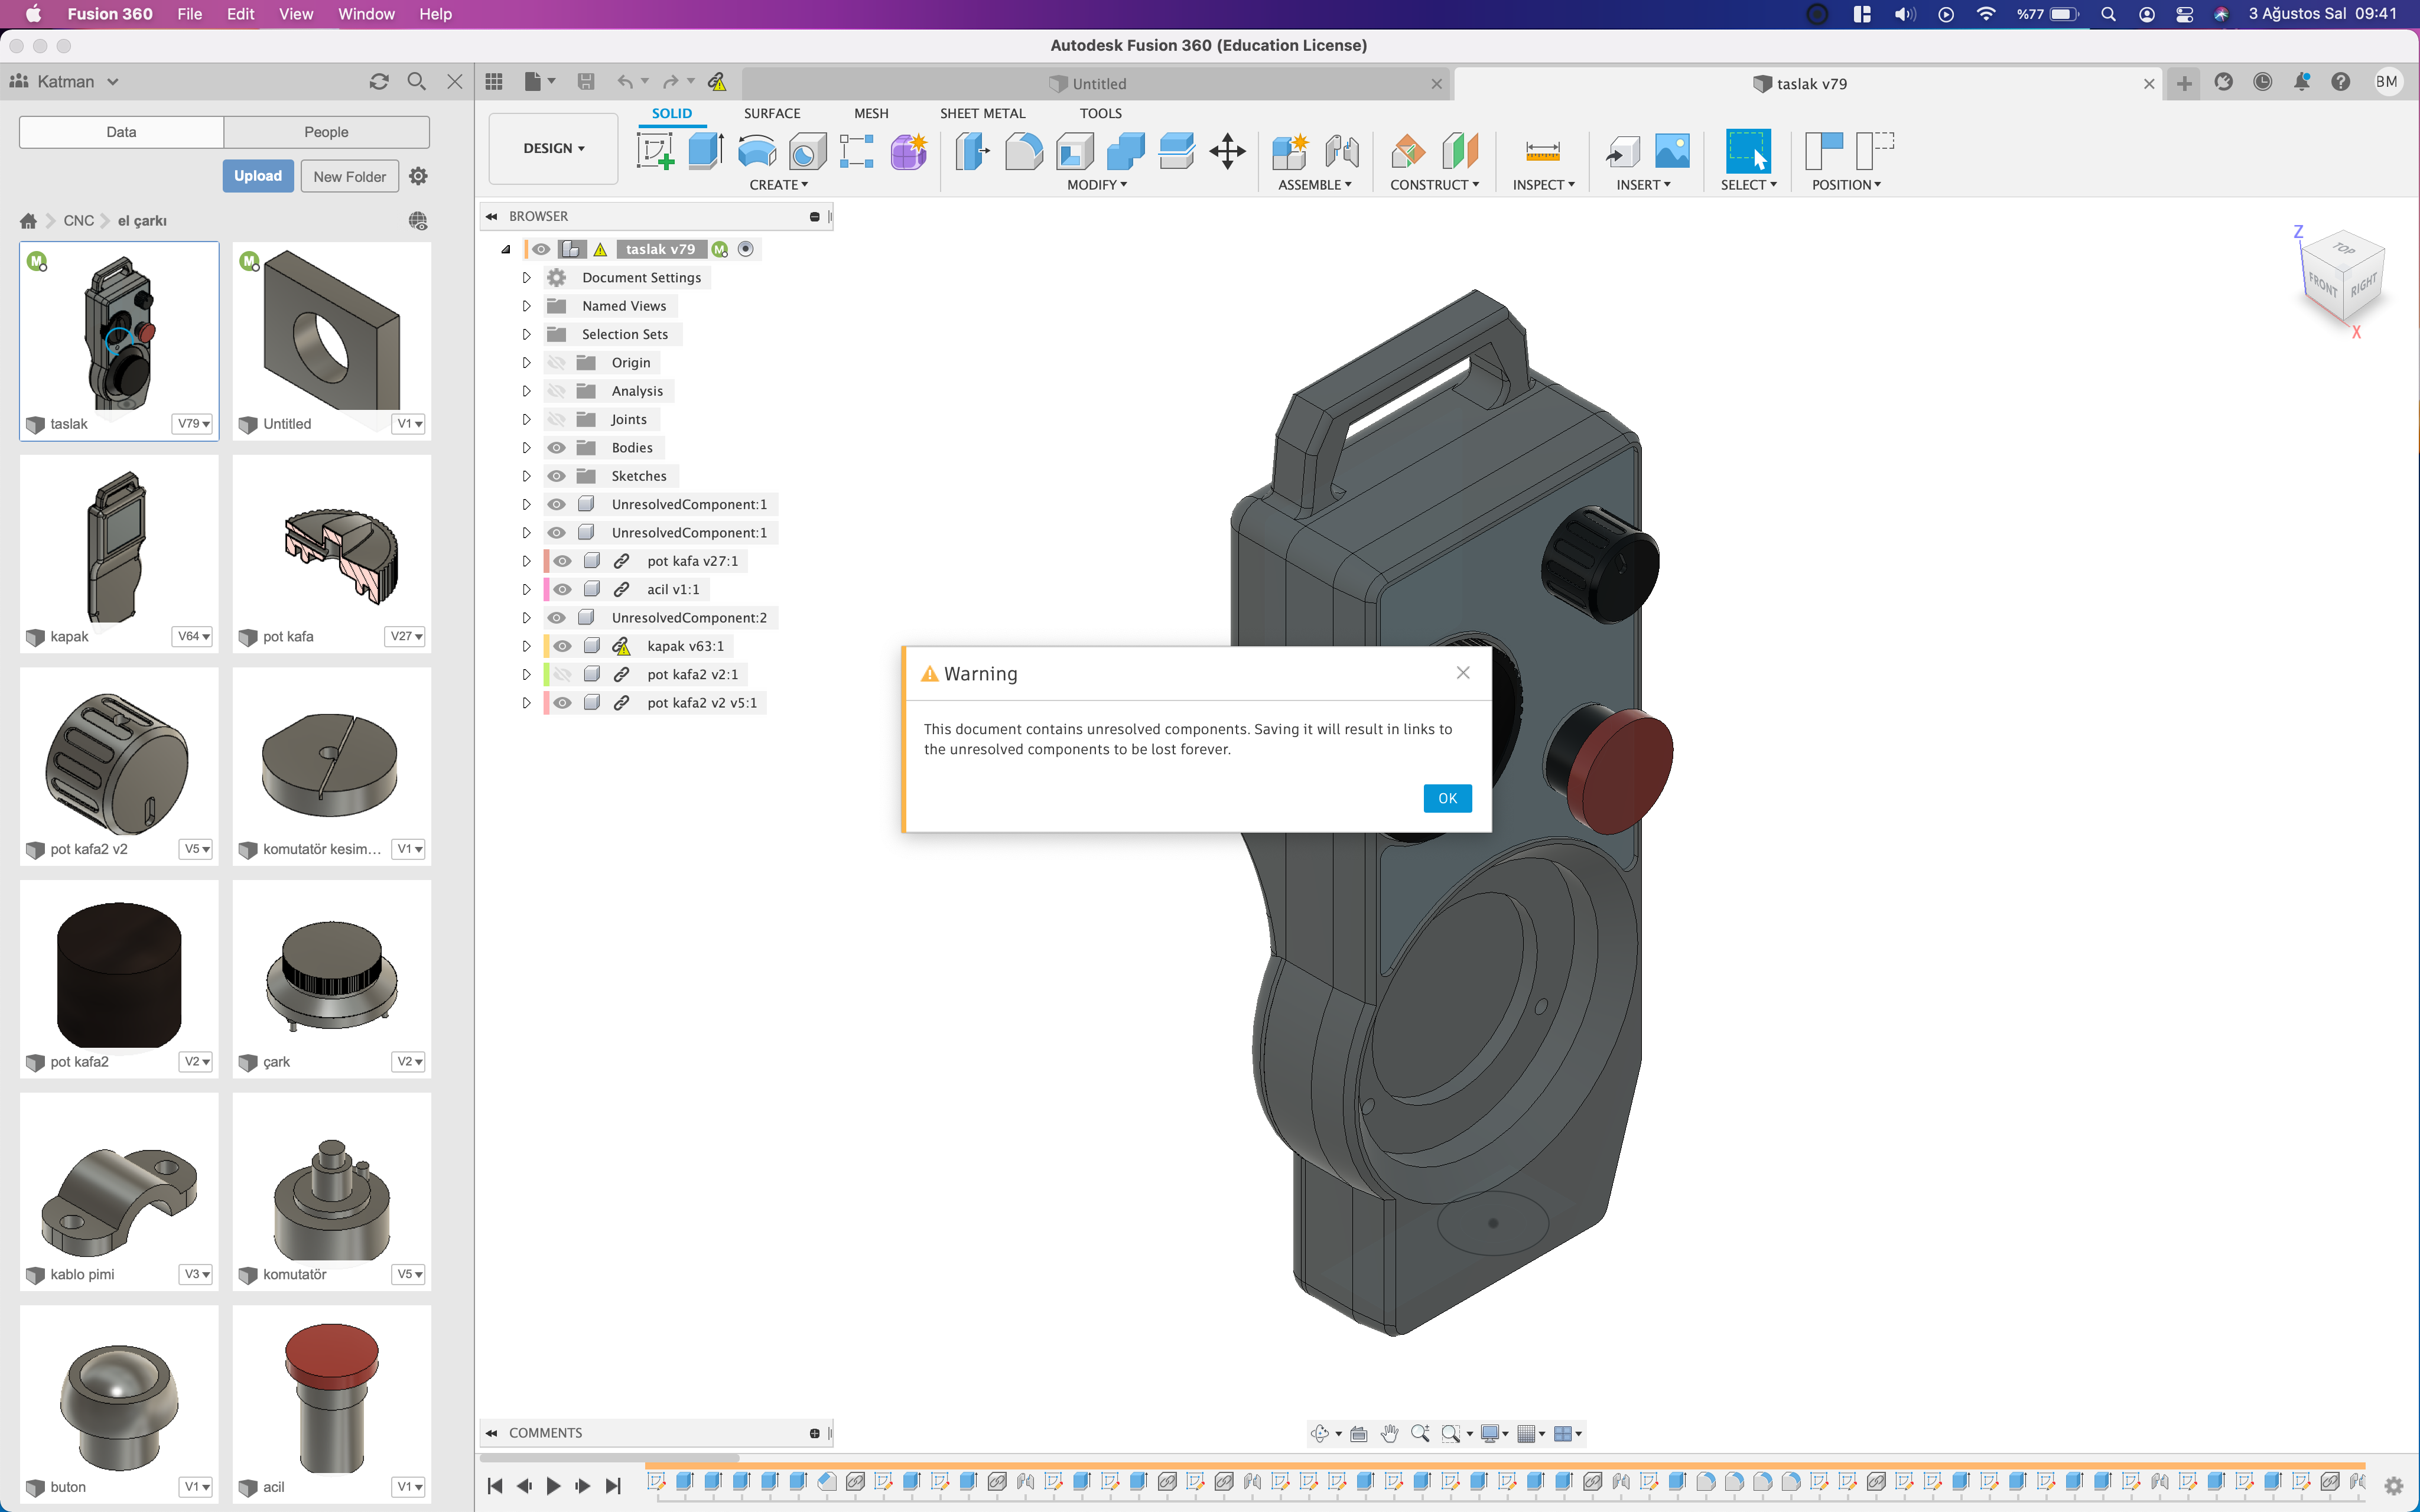Select the Press Pull tool

(x=972, y=151)
